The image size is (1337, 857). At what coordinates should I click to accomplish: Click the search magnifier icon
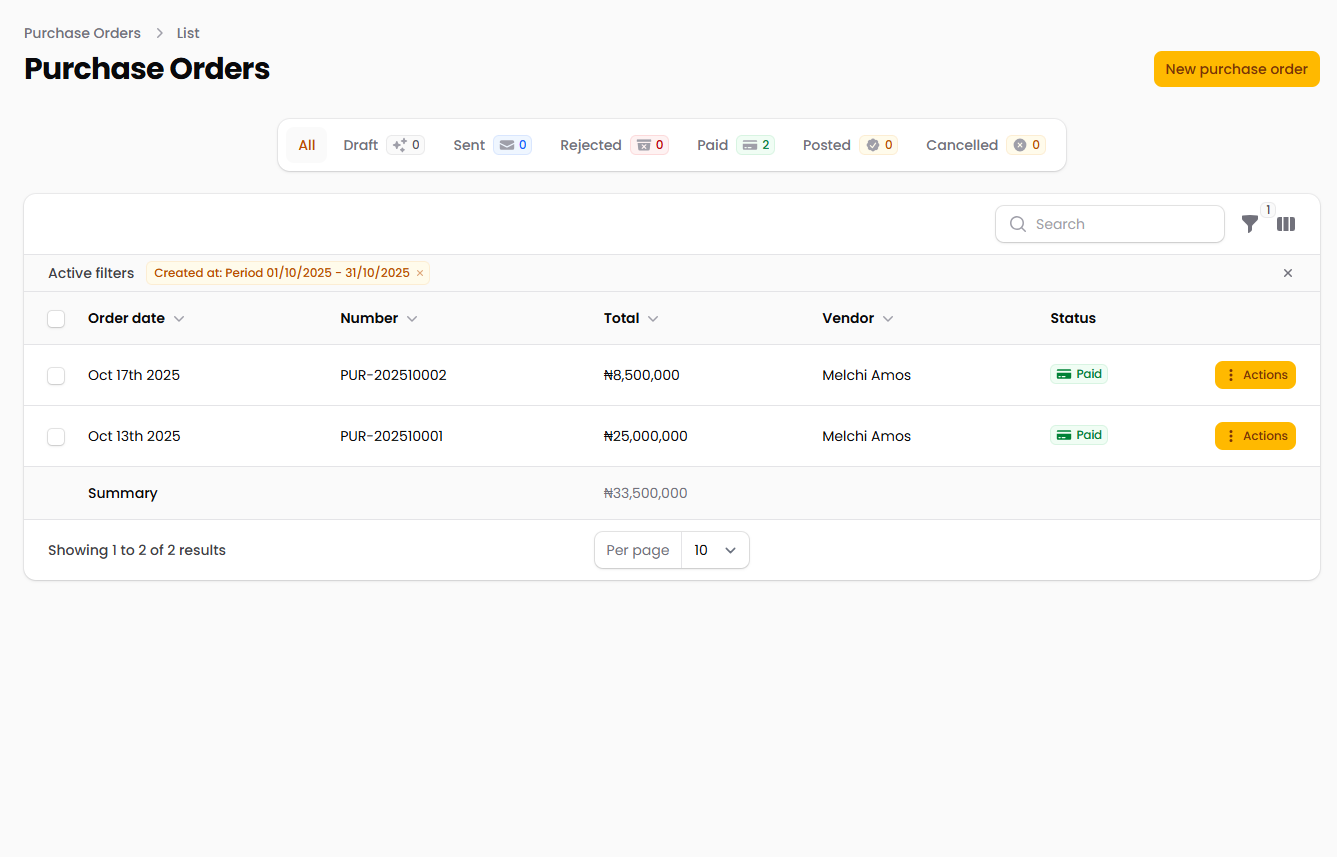point(1018,224)
